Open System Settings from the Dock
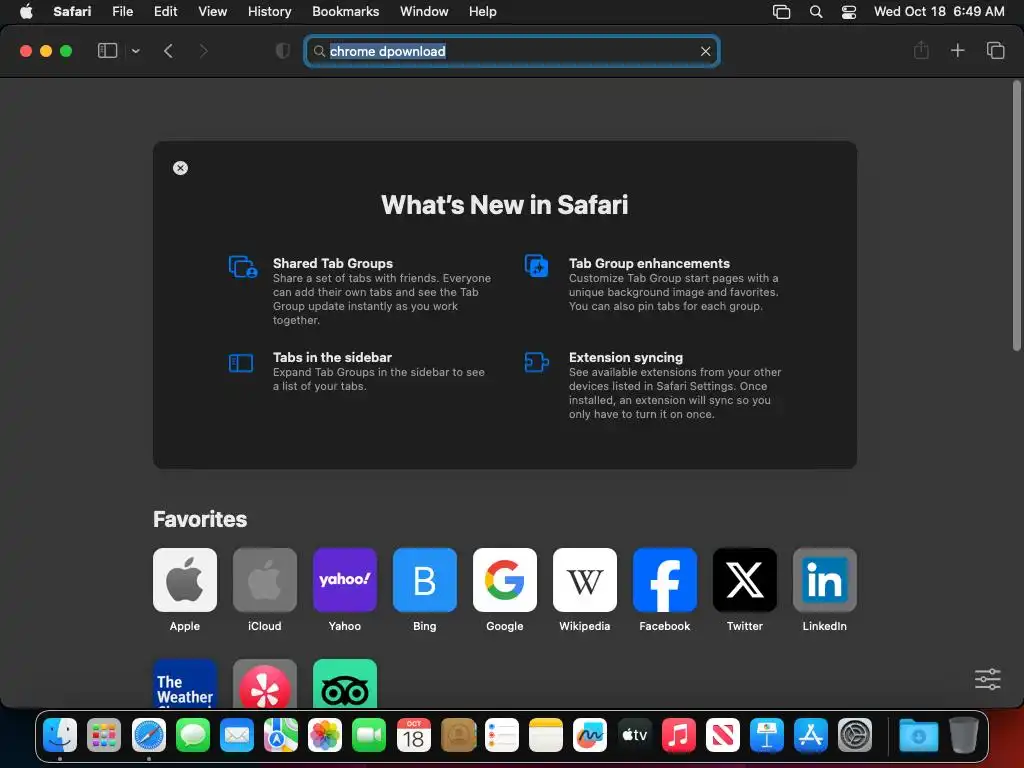This screenshot has height=768, width=1024. pyautogui.click(x=855, y=735)
